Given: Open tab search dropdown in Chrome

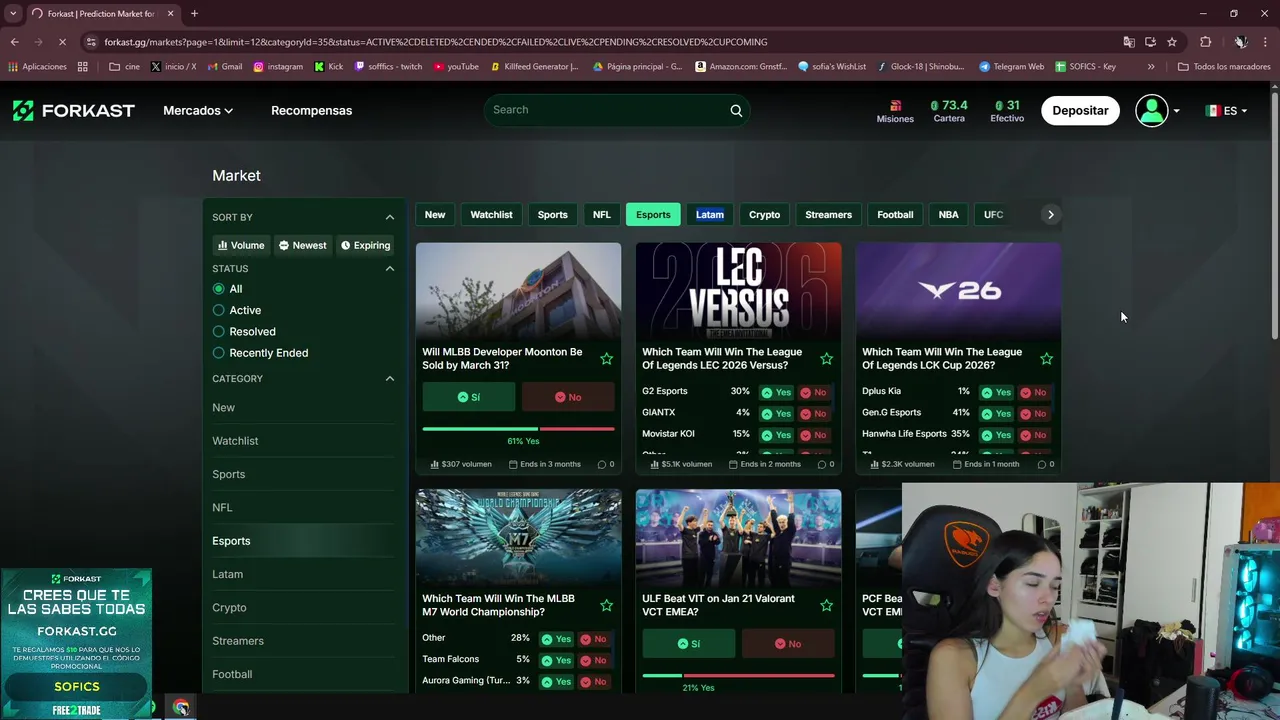Looking at the screenshot, I should point(13,13).
